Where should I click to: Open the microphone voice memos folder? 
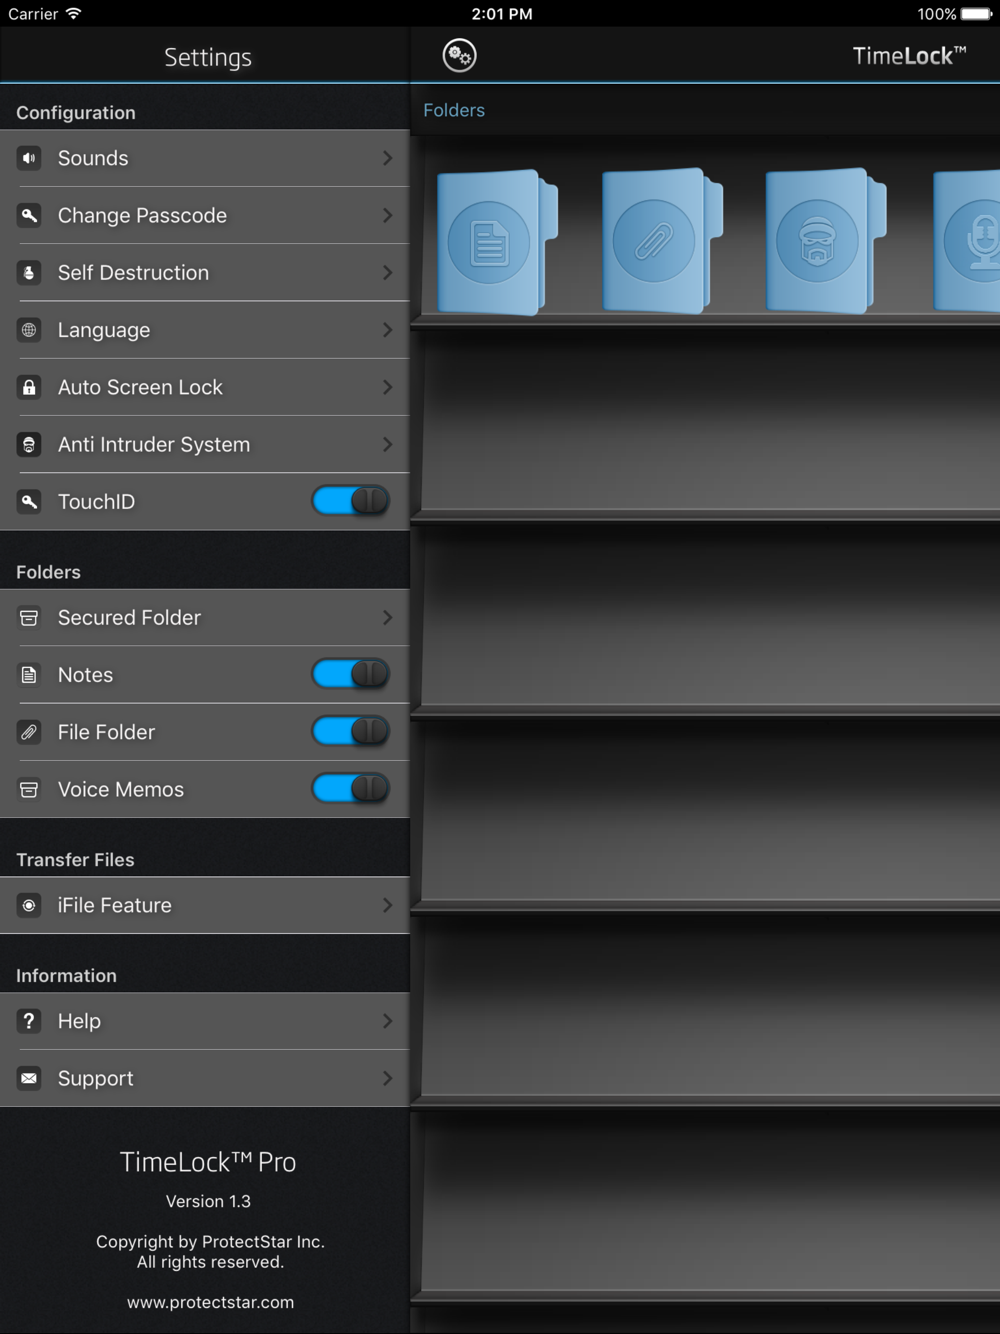click(967, 242)
